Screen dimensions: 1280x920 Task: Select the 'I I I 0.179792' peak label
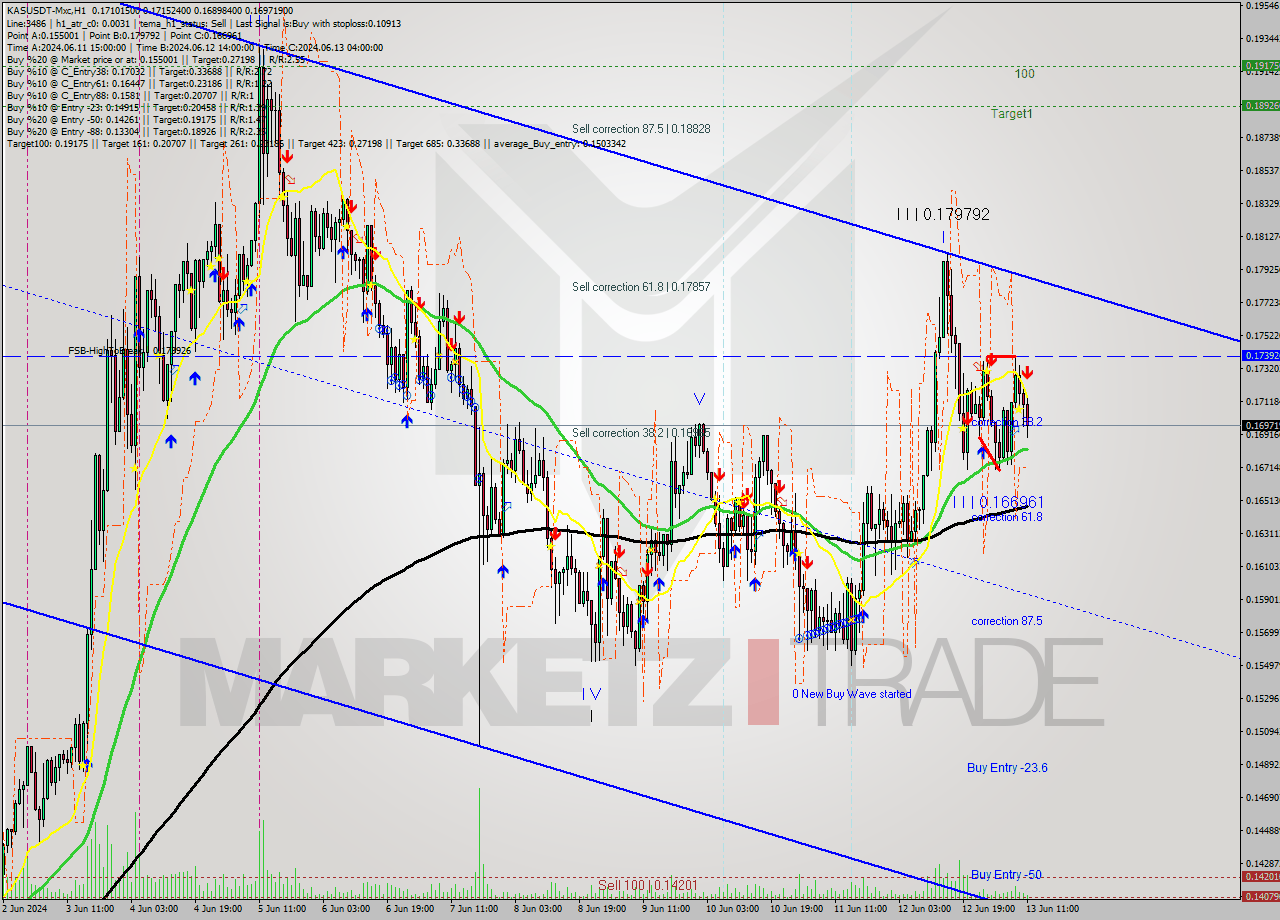943,214
